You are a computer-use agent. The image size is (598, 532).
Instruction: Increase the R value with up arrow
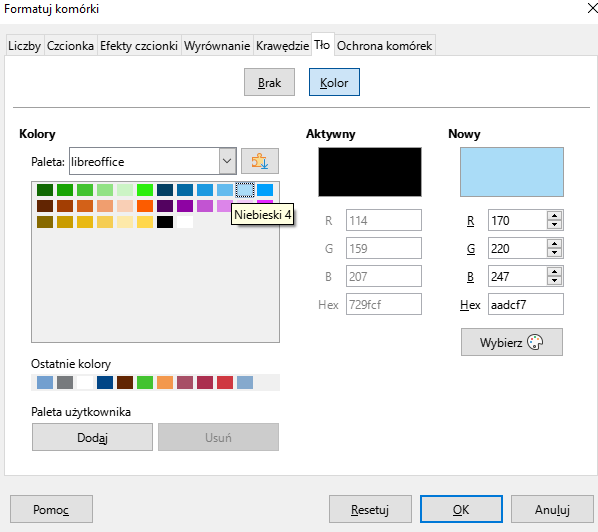[555, 216]
